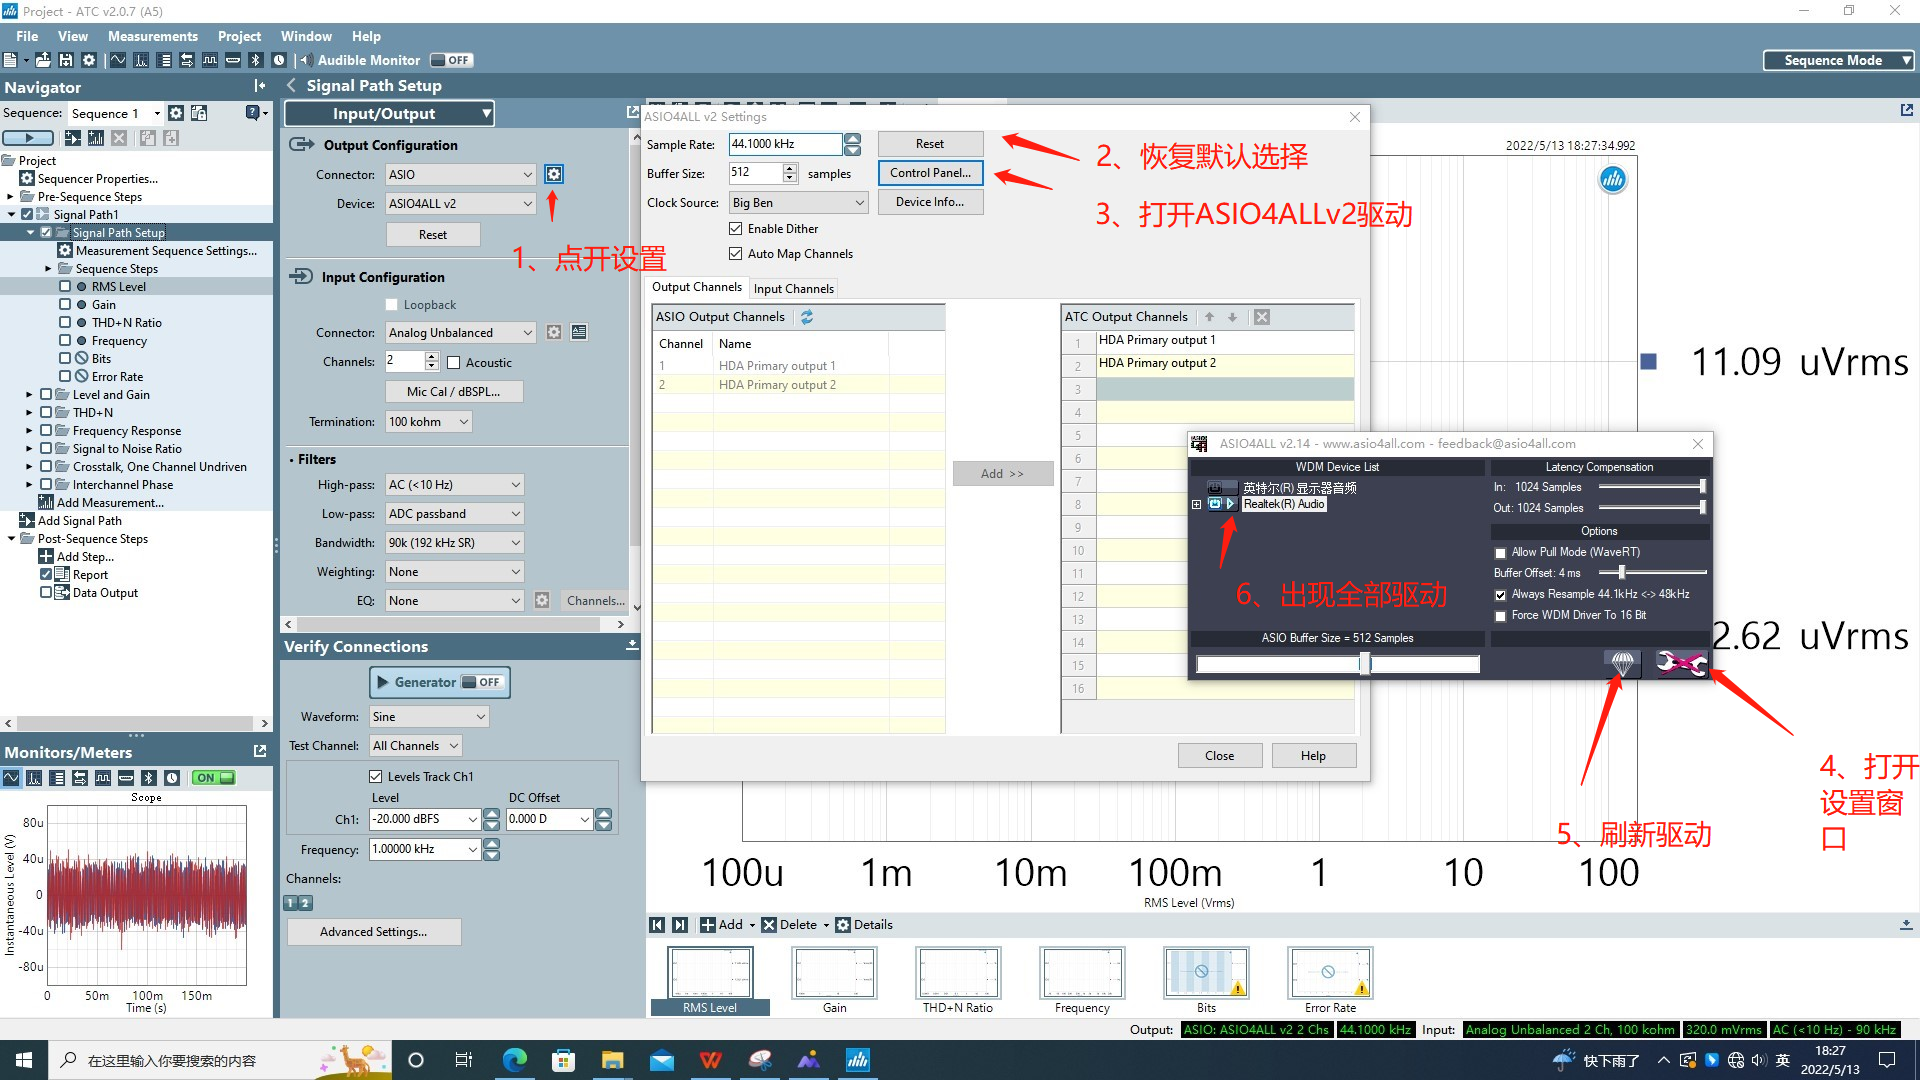The image size is (1920, 1080).
Task: Open sequence settings gear beside Sequence 1
Action: click(x=176, y=113)
